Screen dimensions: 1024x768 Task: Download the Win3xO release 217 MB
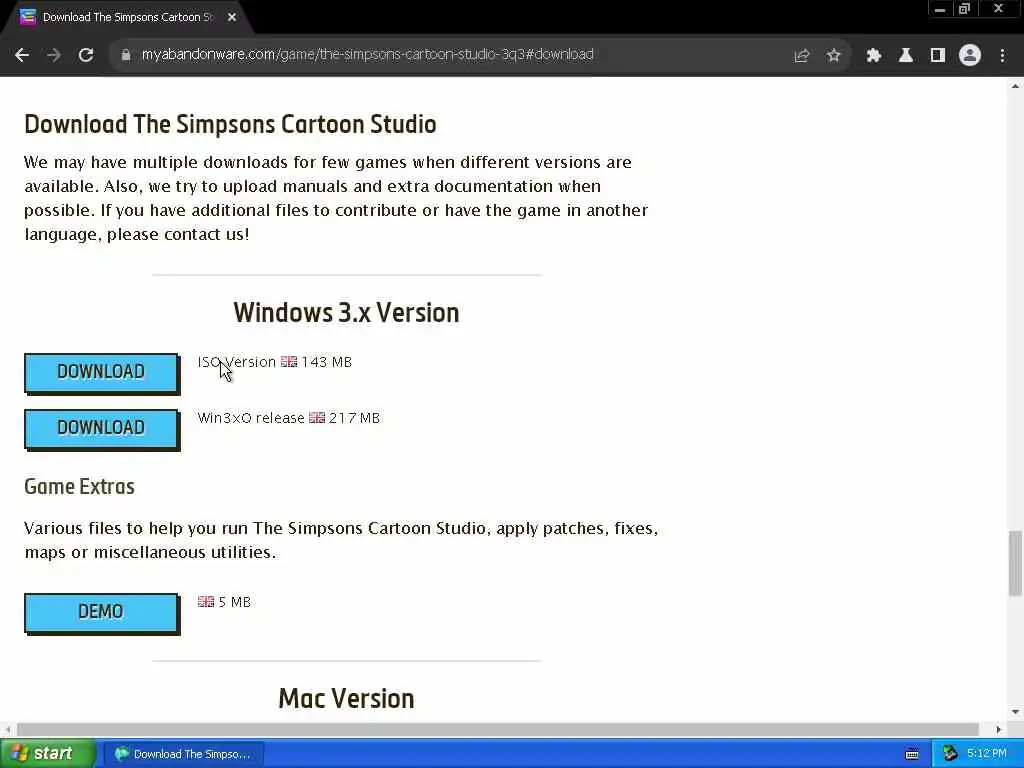[x=101, y=428]
